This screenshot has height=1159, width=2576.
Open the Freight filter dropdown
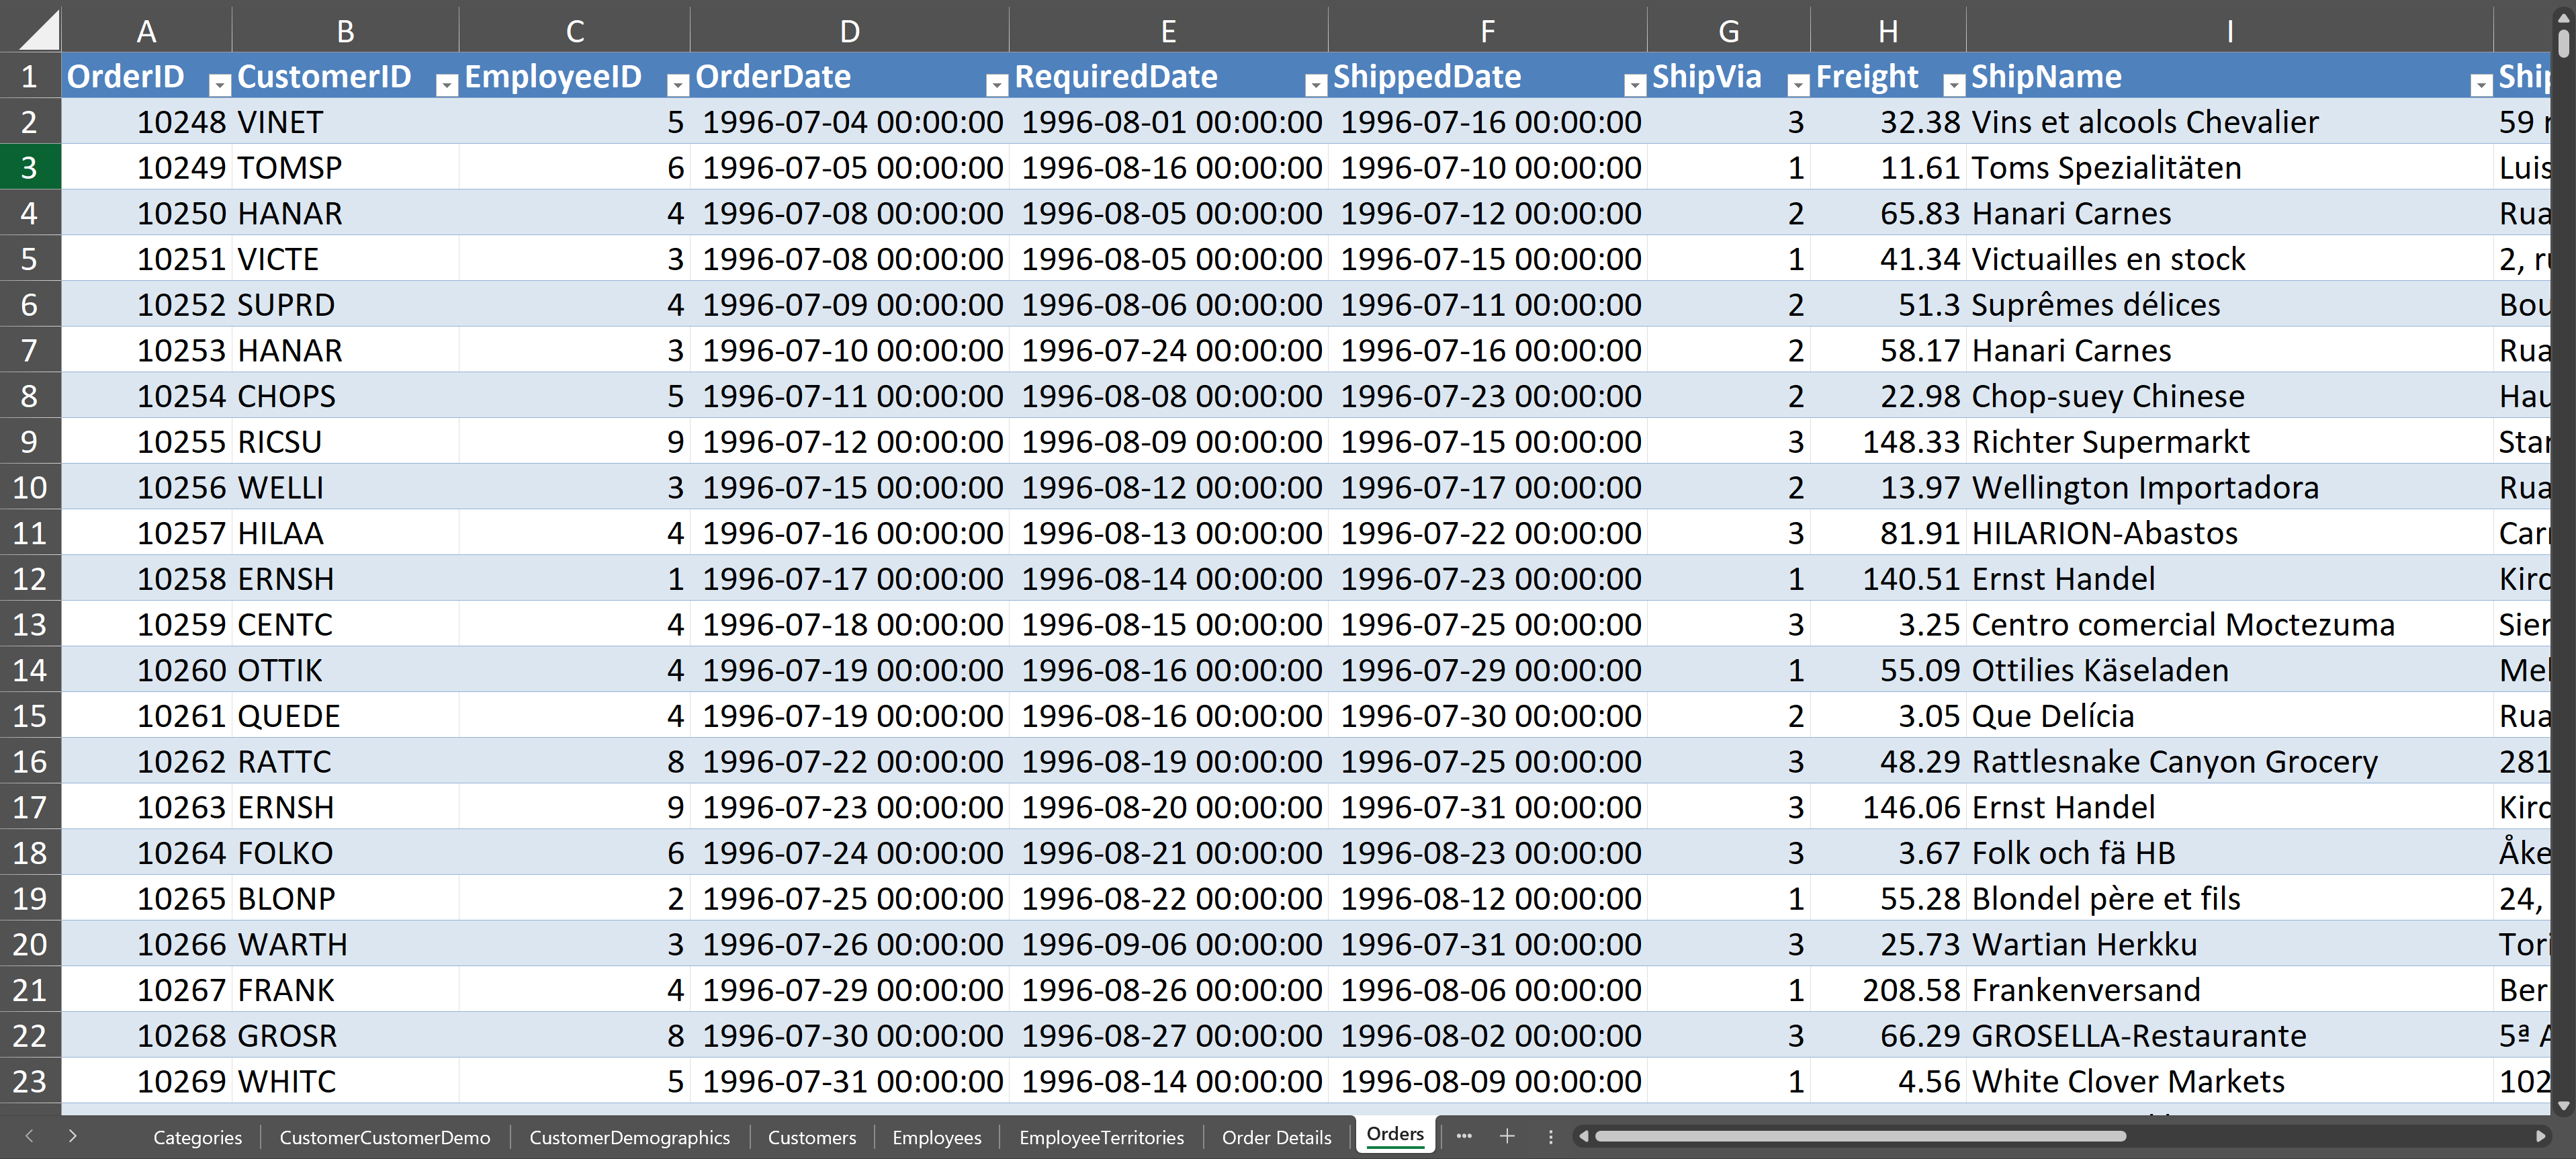[1954, 85]
